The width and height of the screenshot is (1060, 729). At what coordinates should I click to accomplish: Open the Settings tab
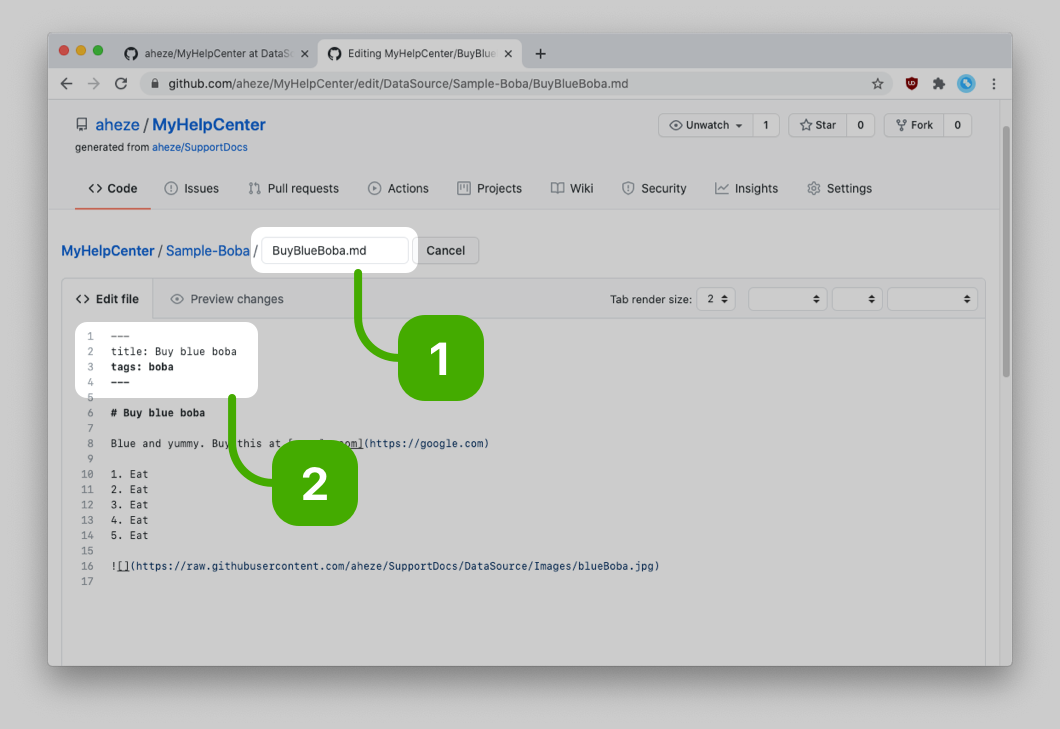point(839,189)
